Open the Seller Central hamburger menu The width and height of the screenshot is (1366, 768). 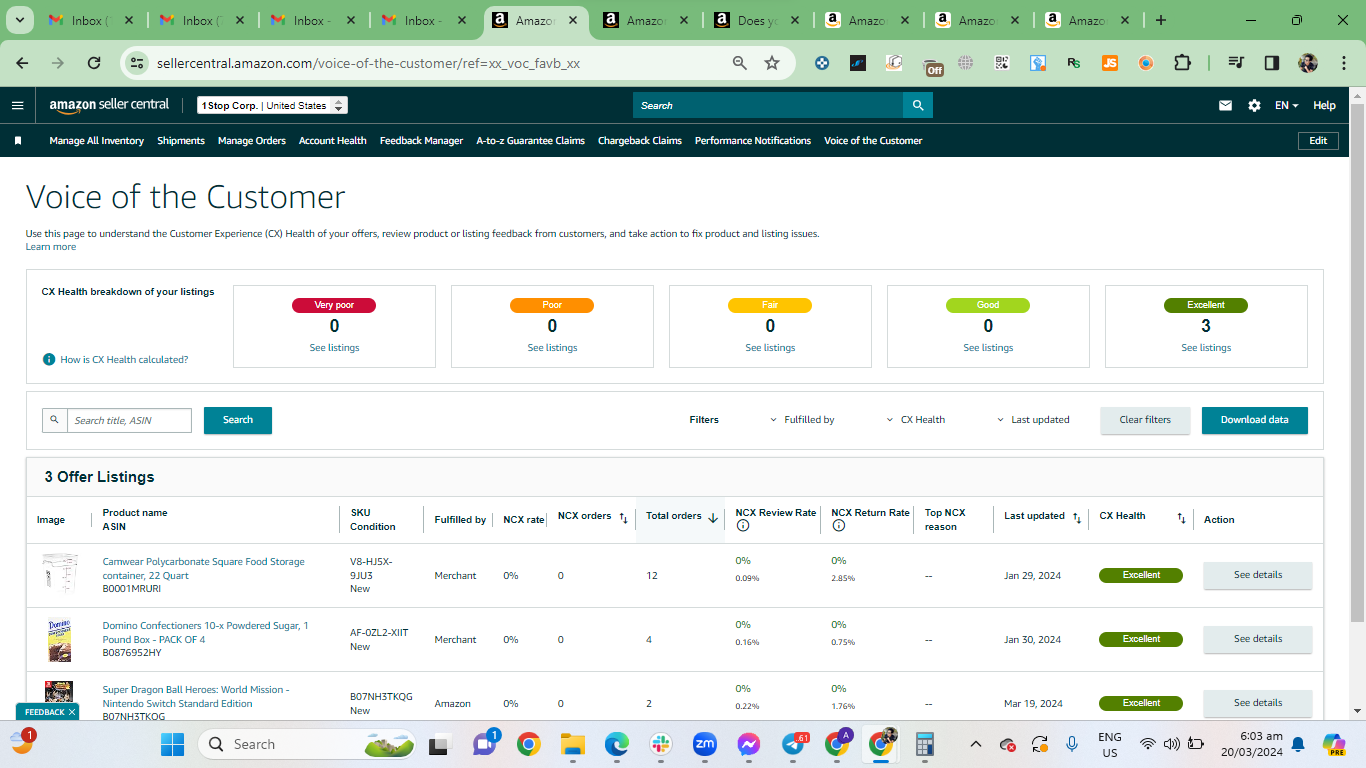17,105
